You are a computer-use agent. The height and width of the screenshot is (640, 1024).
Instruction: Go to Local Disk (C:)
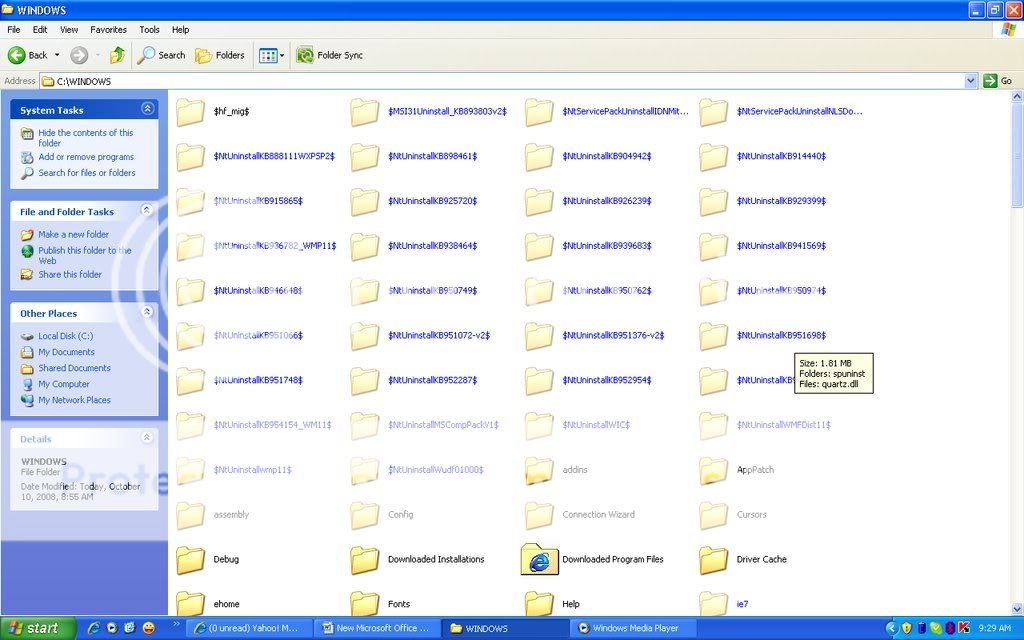65,336
